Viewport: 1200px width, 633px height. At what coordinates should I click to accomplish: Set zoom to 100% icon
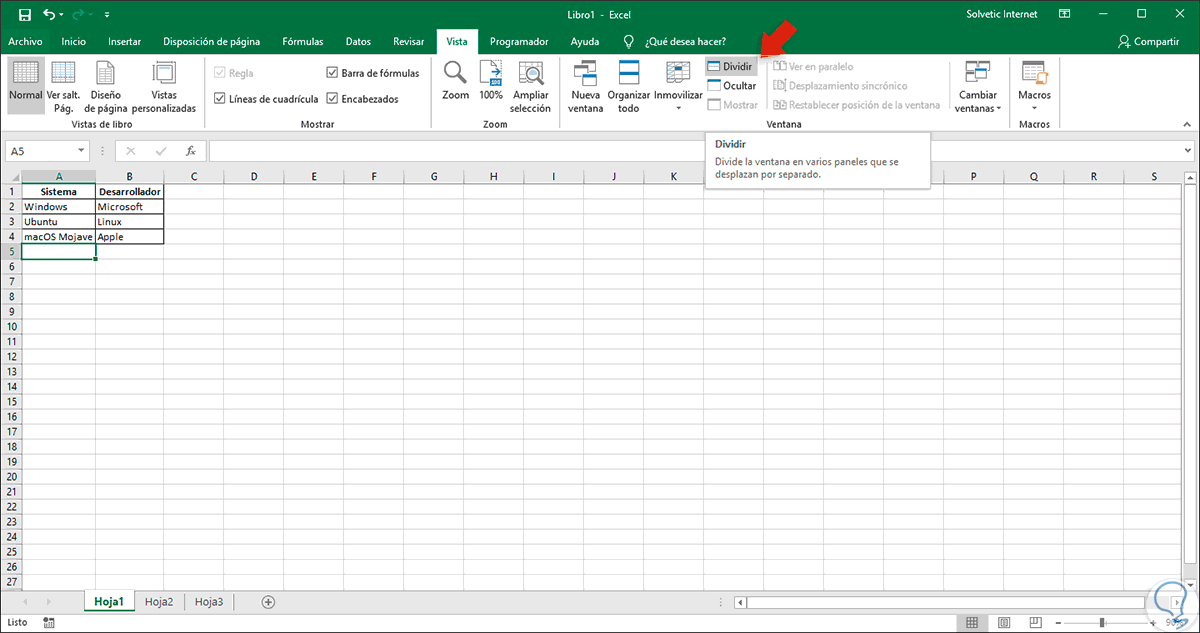(x=491, y=73)
